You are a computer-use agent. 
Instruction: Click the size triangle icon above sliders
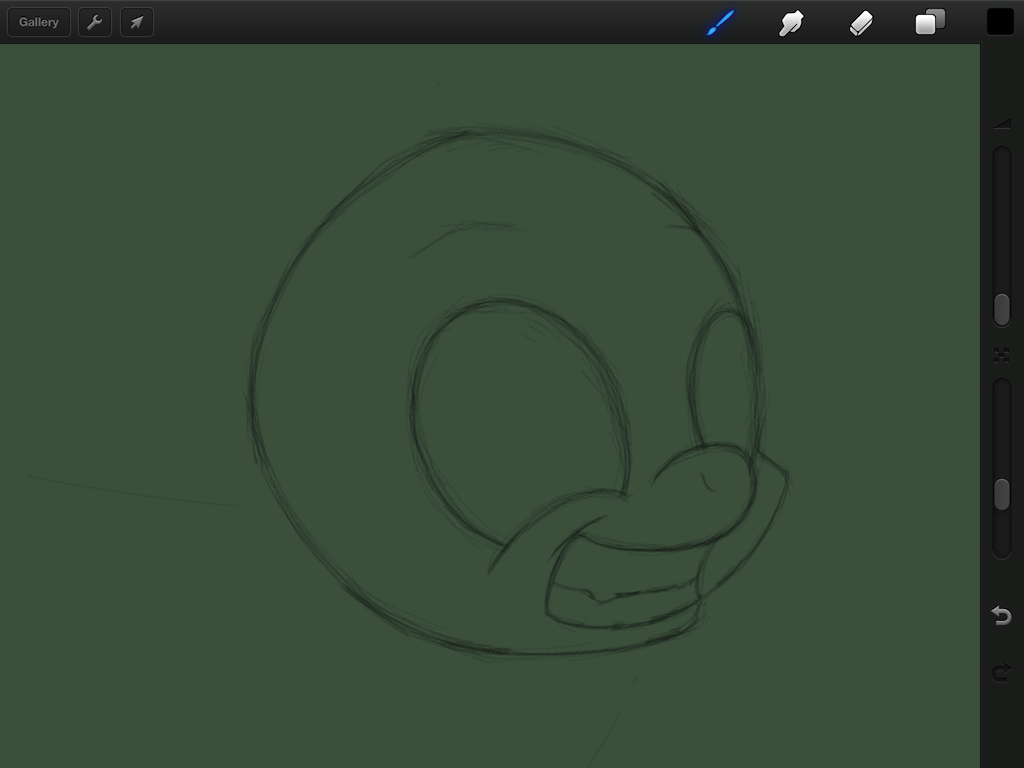1002,124
